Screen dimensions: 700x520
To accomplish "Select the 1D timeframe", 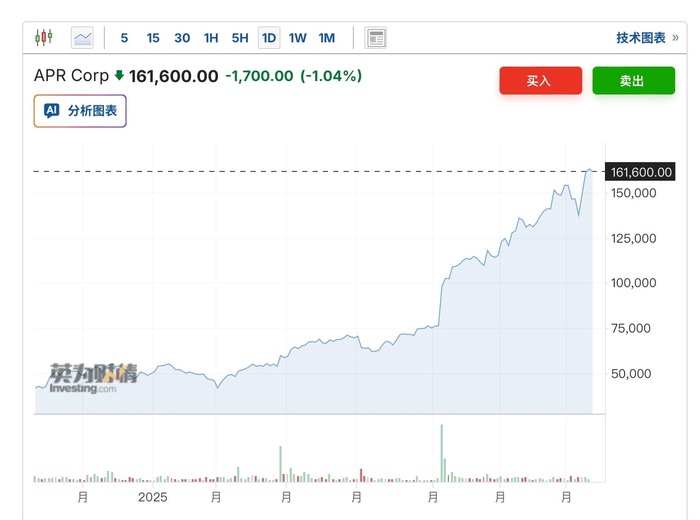I will pyautogui.click(x=269, y=38).
